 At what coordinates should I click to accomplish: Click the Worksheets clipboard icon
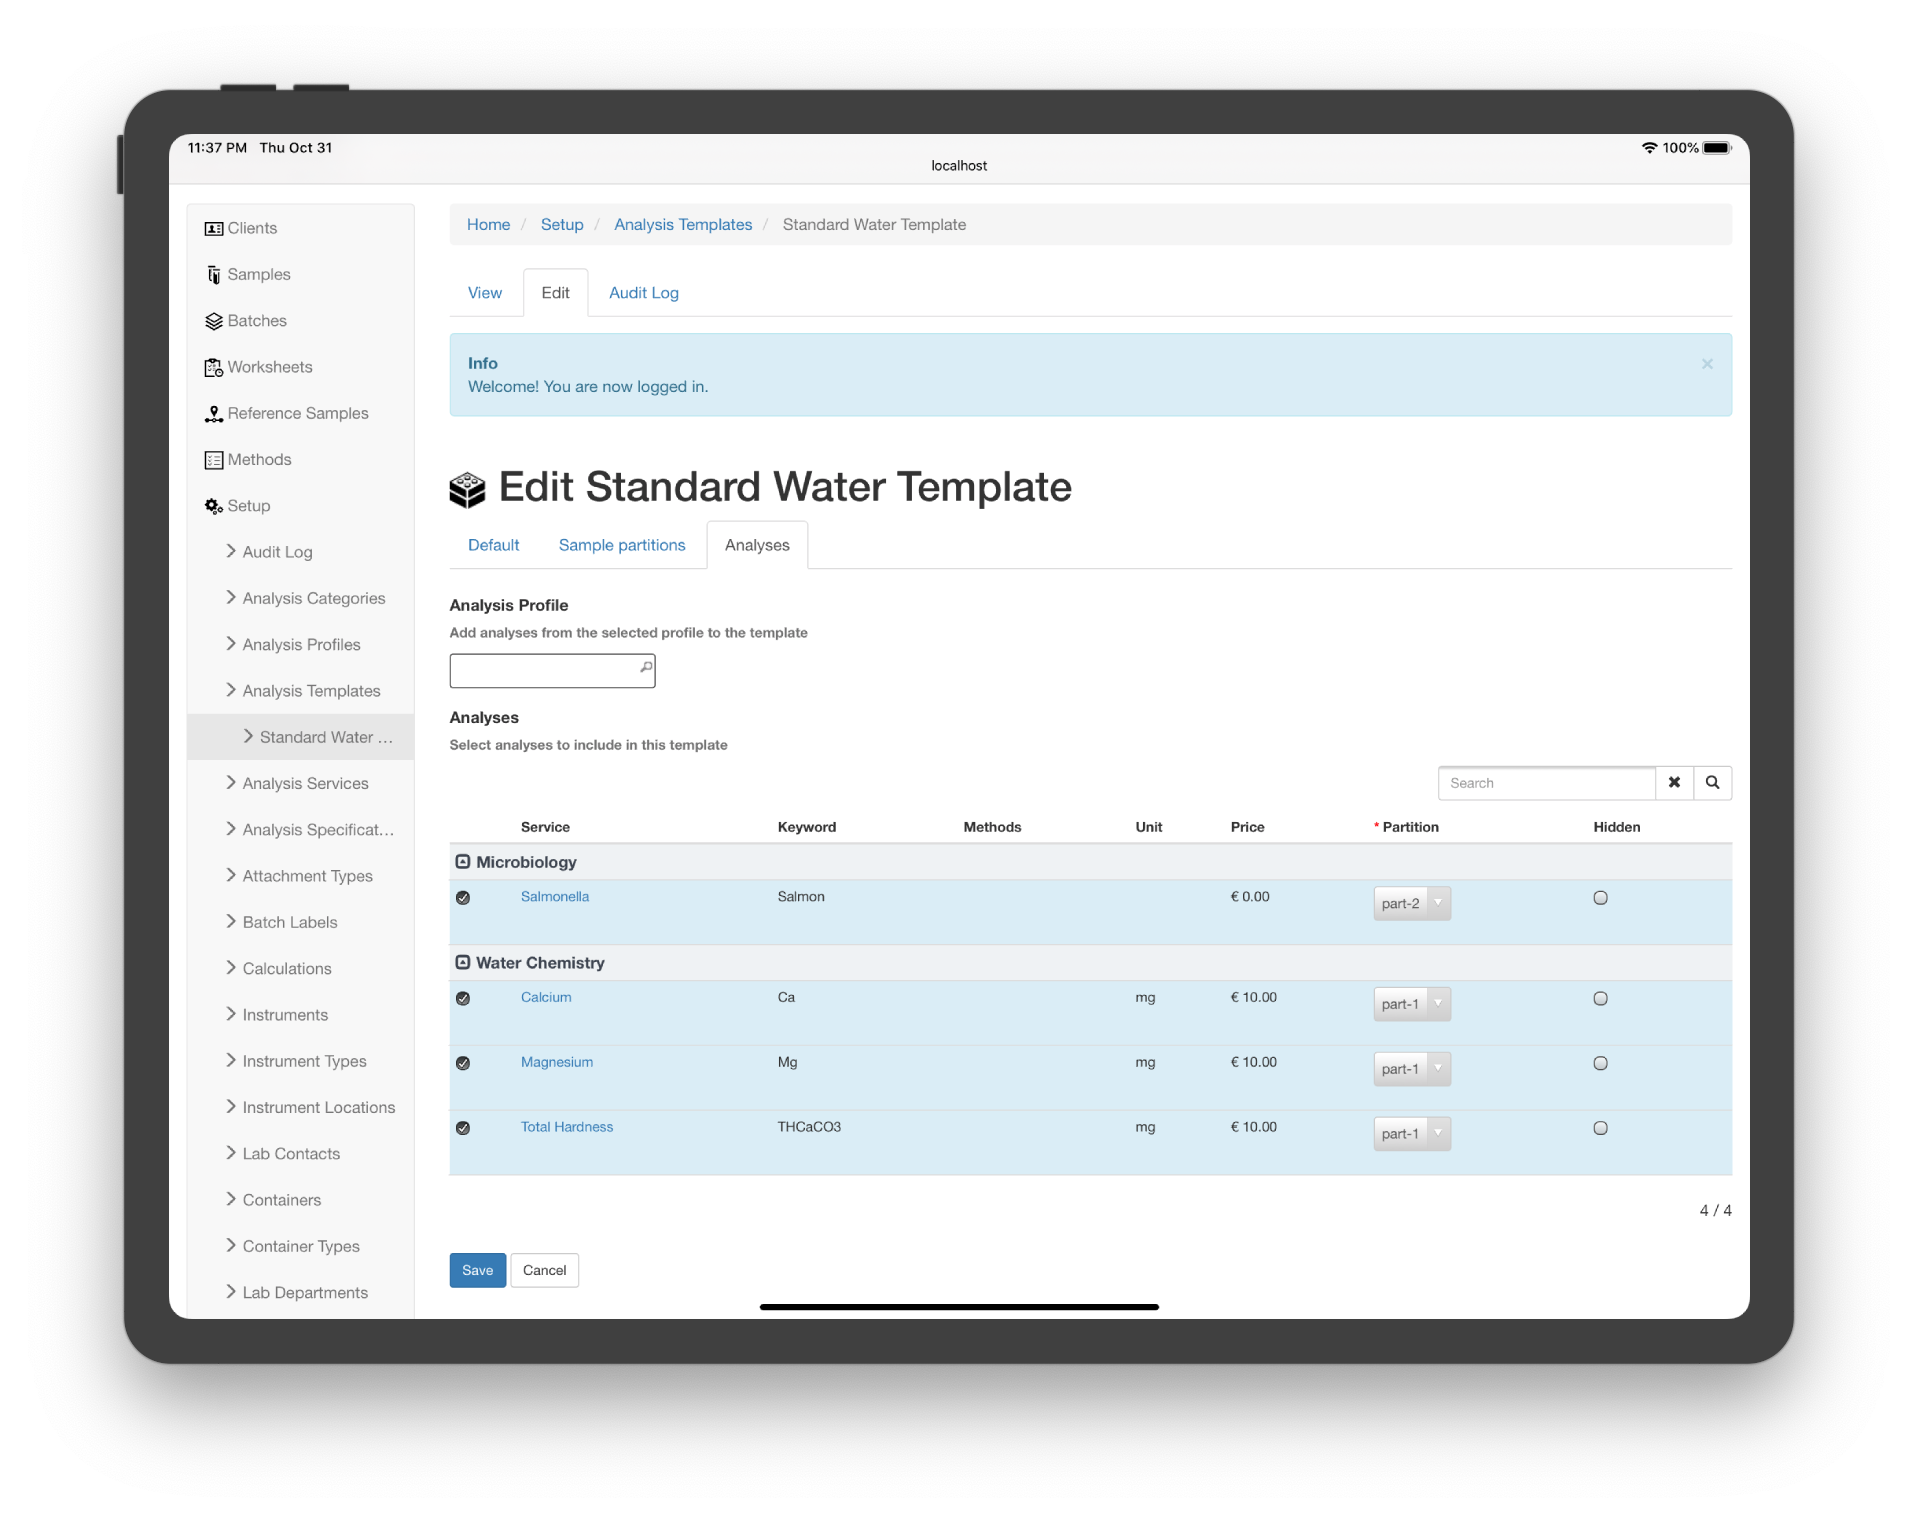(213, 368)
